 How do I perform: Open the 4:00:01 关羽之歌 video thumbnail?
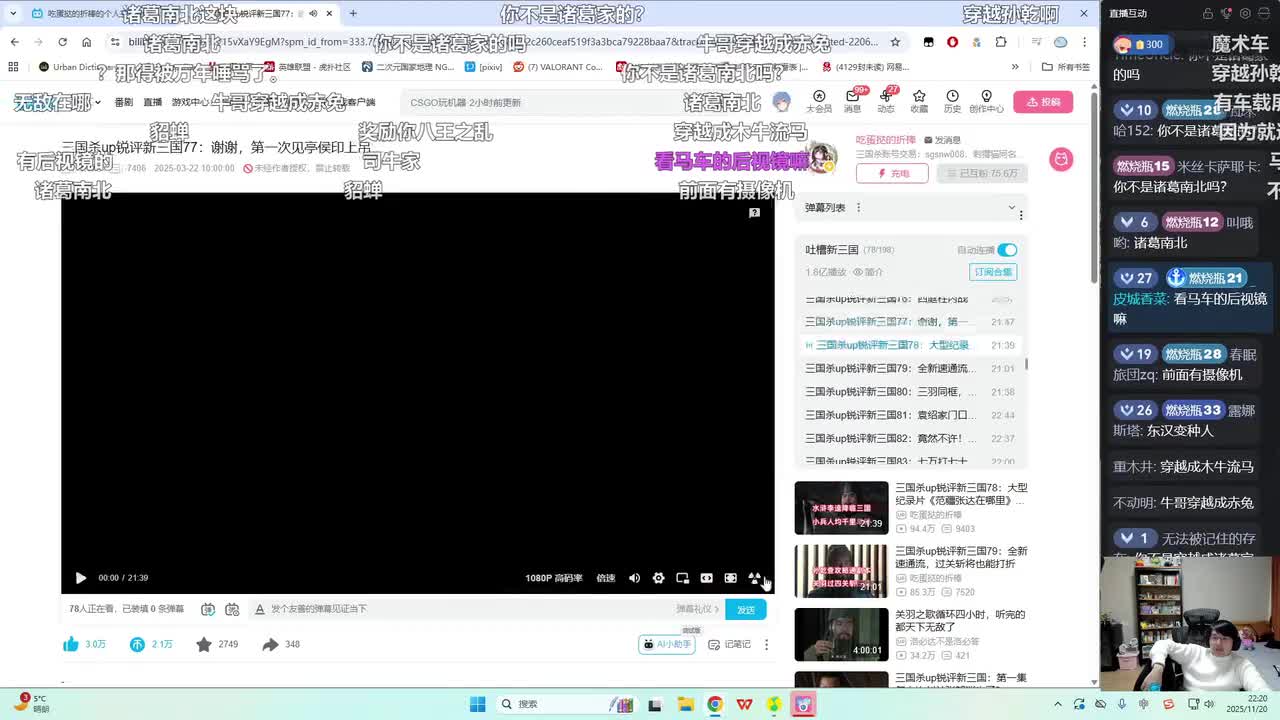click(841, 634)
